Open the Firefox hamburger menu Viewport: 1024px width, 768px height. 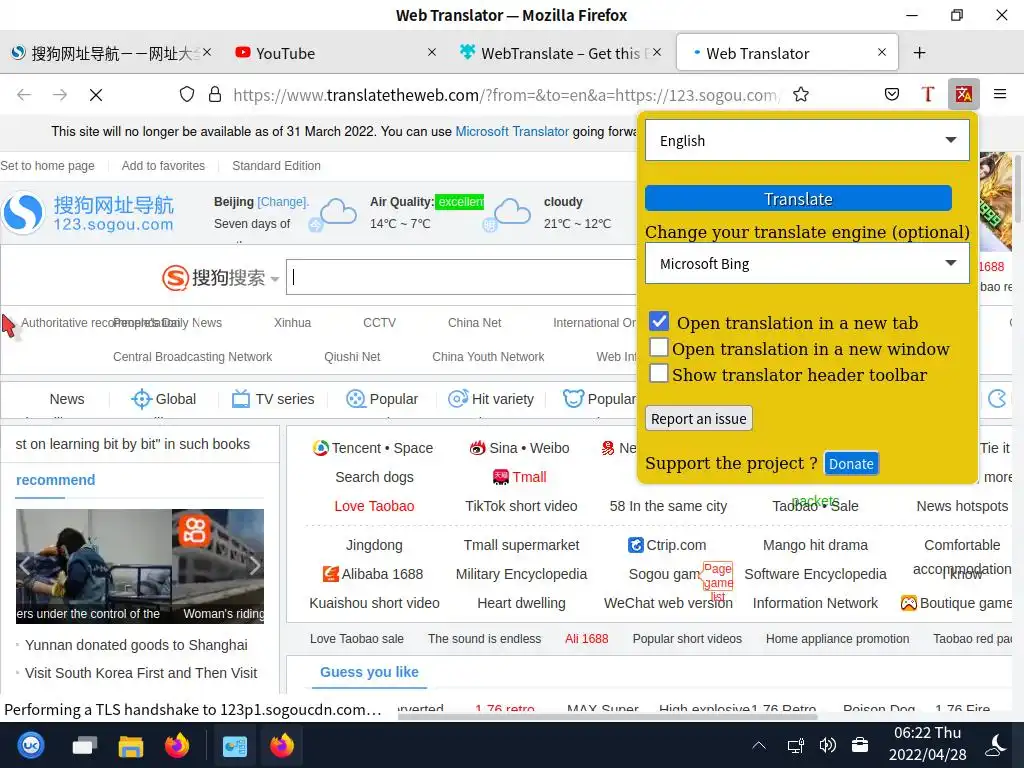[999, 94]
